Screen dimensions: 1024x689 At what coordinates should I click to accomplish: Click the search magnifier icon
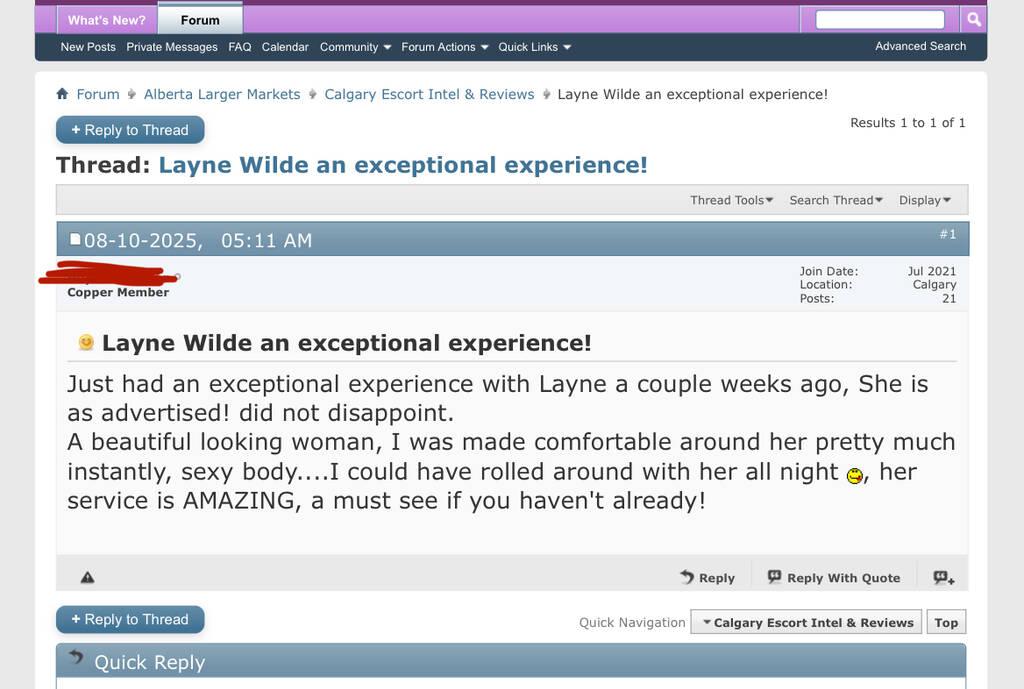click(973, 19)
